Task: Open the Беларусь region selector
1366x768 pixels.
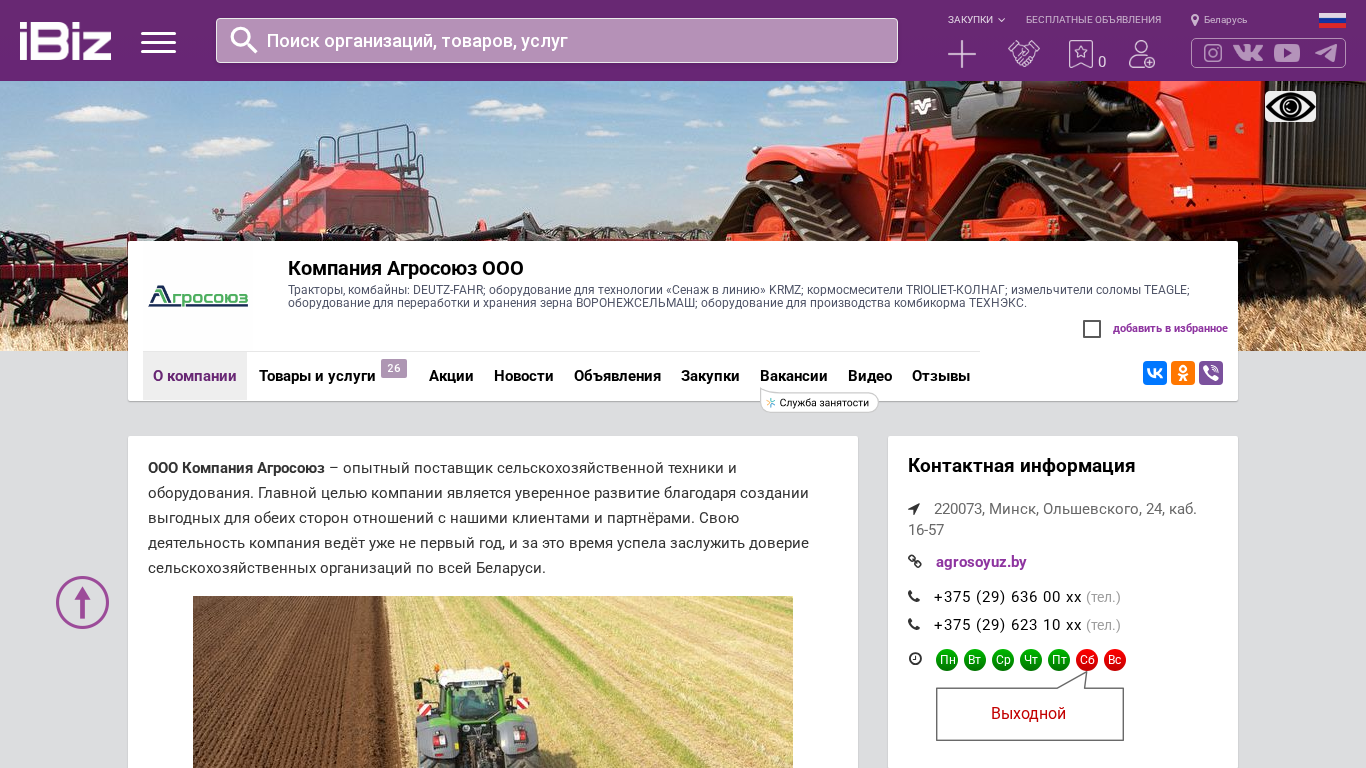Action: coord(1219,20)
